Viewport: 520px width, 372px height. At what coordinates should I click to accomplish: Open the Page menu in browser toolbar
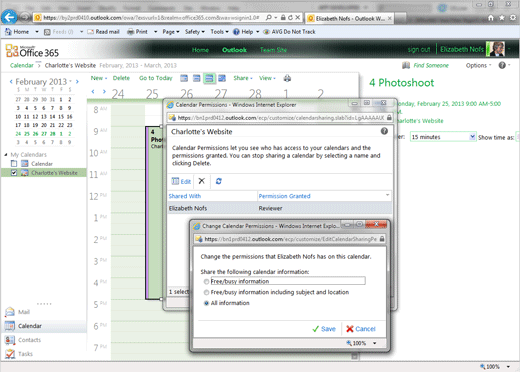[x=171, y=32]
